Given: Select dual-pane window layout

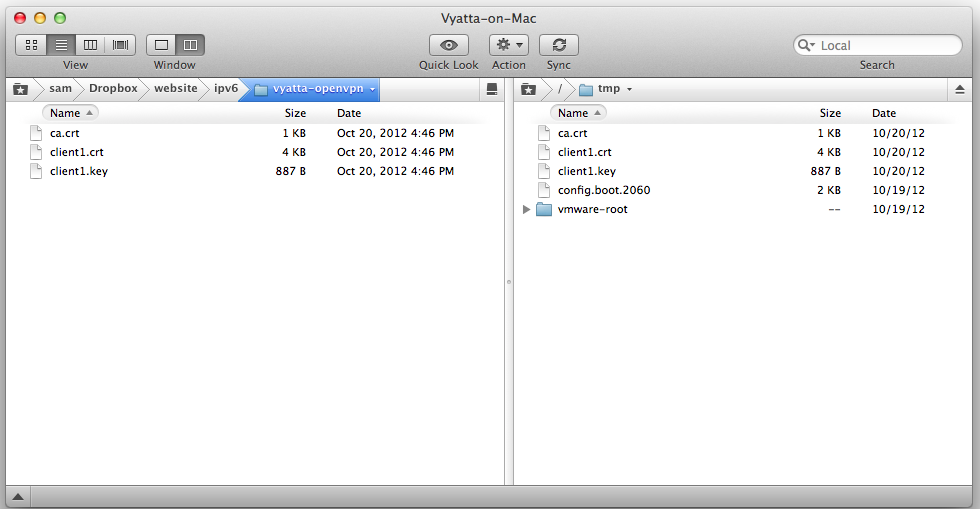Looking at the screenshot, I should pyautogui.click(x=191, y=45).
